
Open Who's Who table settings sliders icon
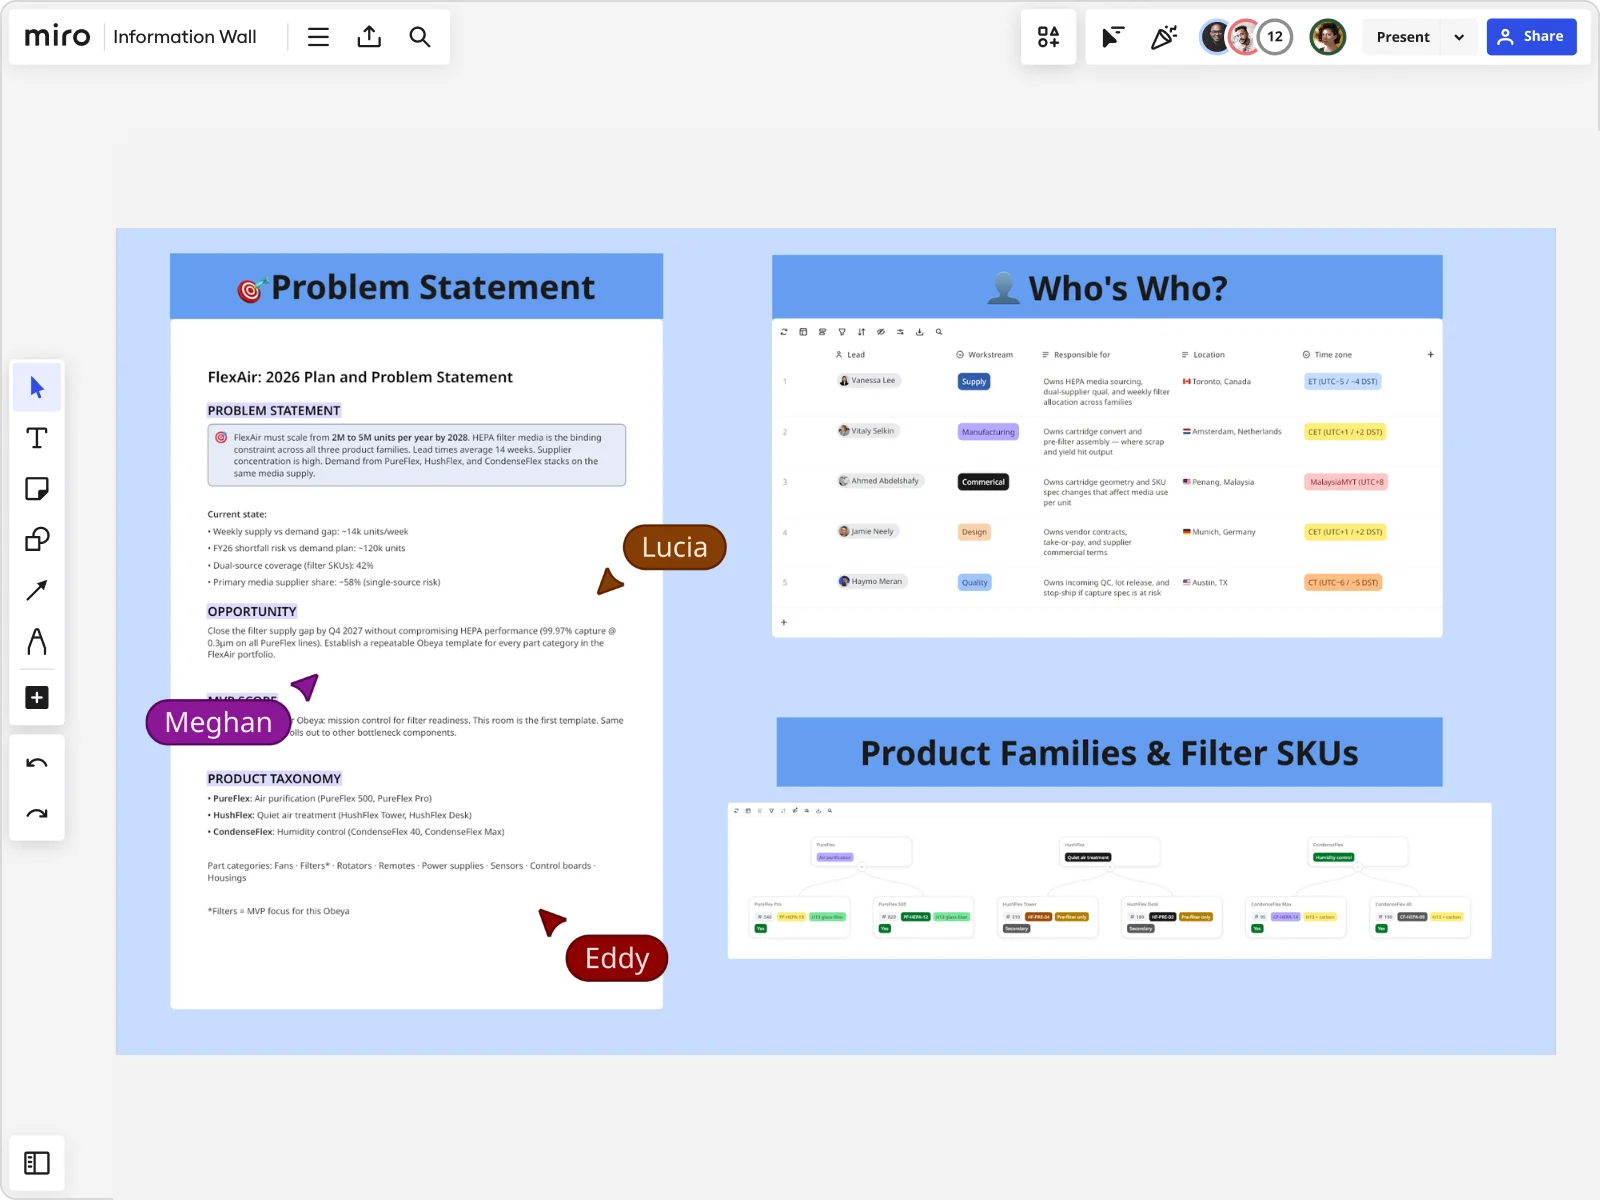coord(900,332)
